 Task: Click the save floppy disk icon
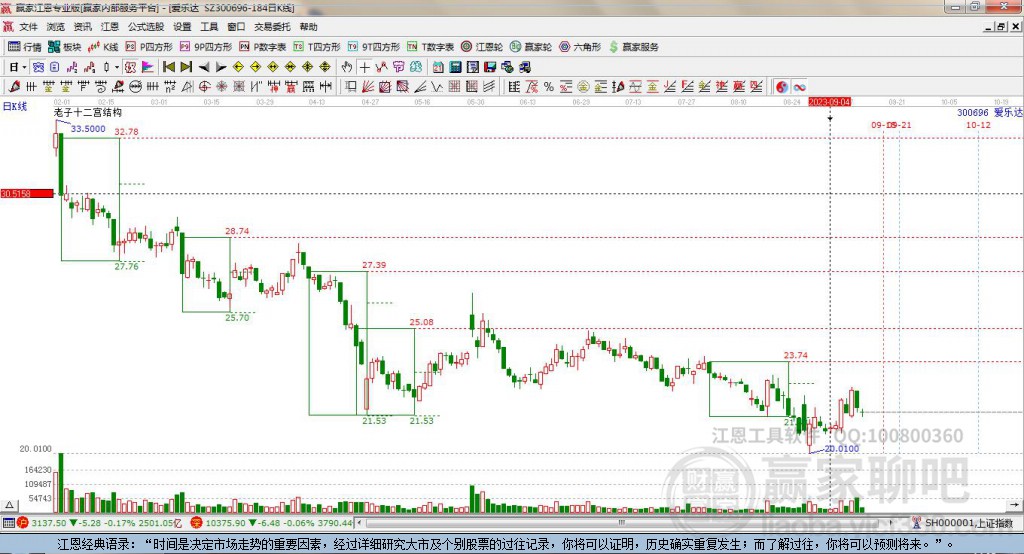490,67
